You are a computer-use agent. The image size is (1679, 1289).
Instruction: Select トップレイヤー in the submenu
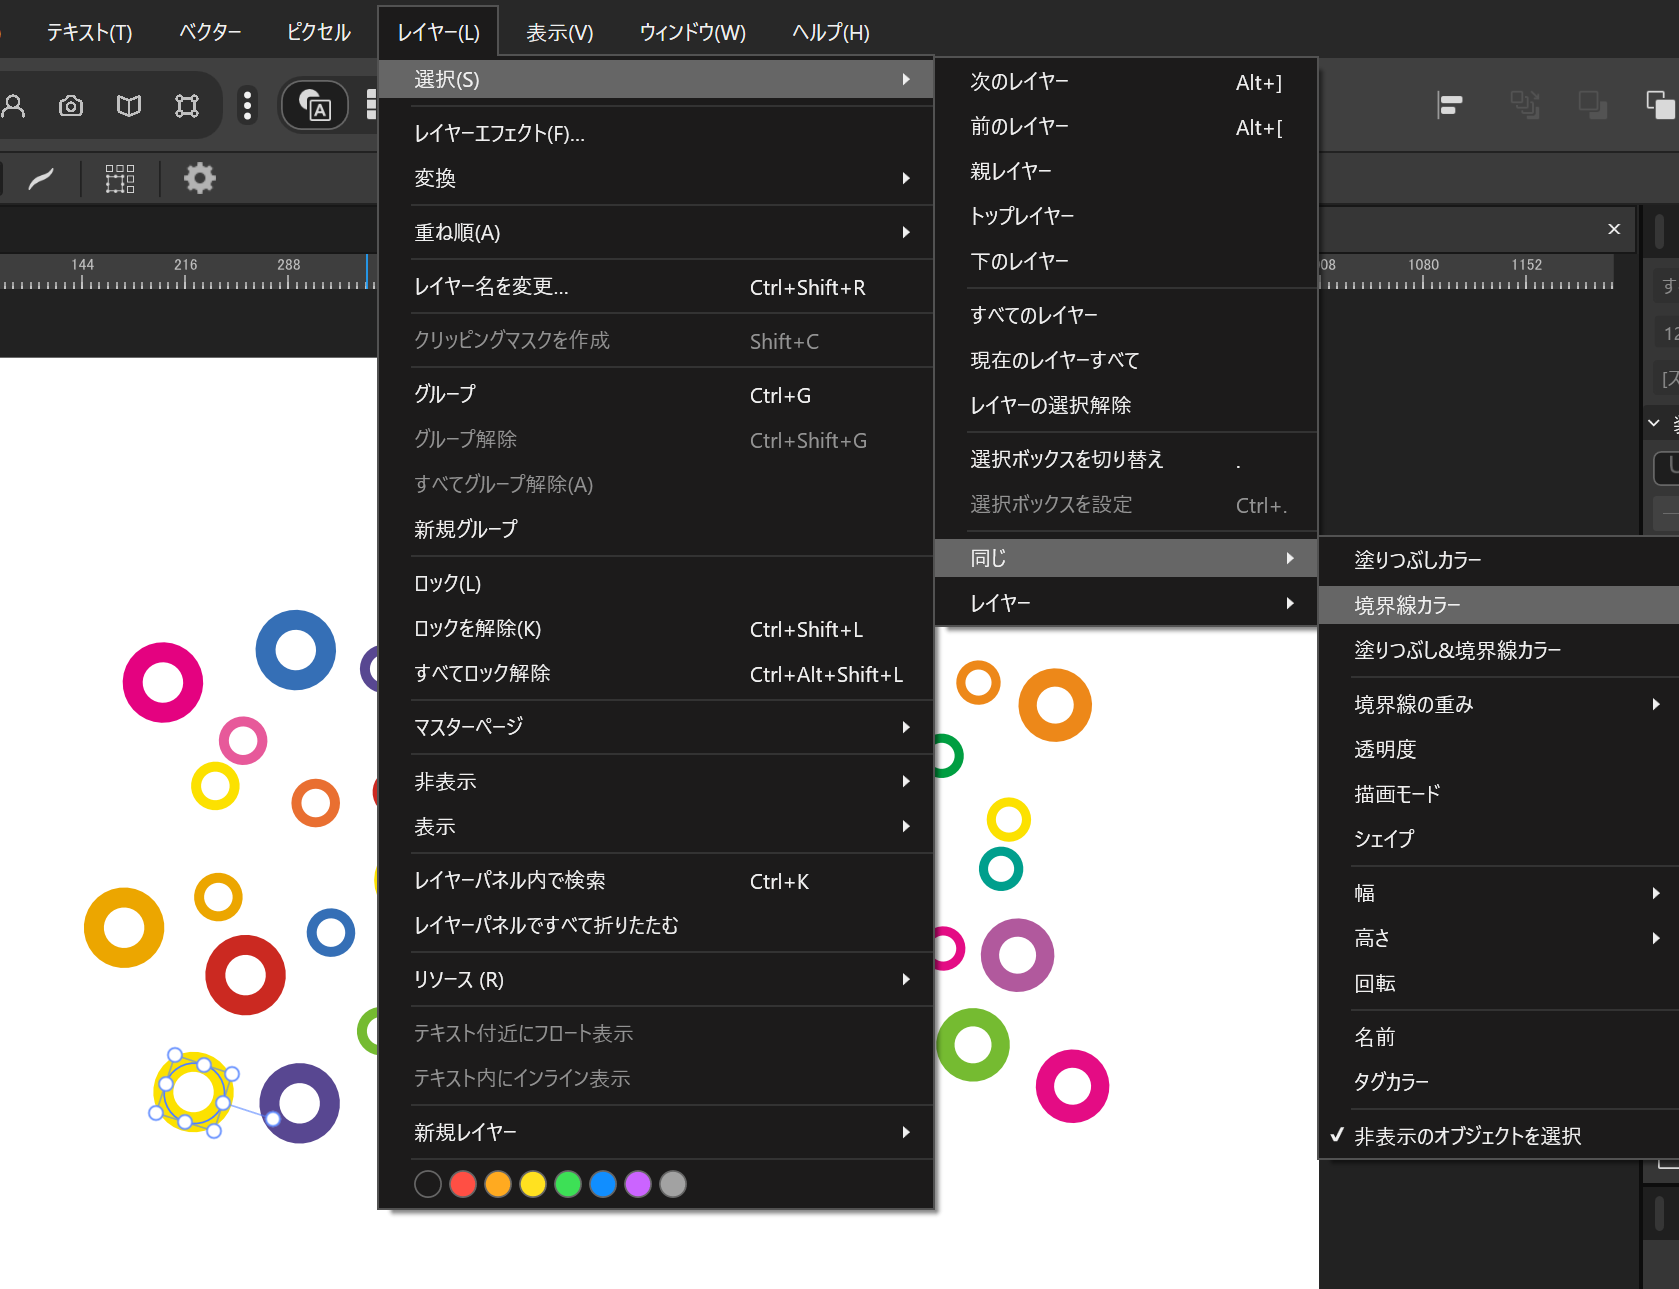(1126, 217)
